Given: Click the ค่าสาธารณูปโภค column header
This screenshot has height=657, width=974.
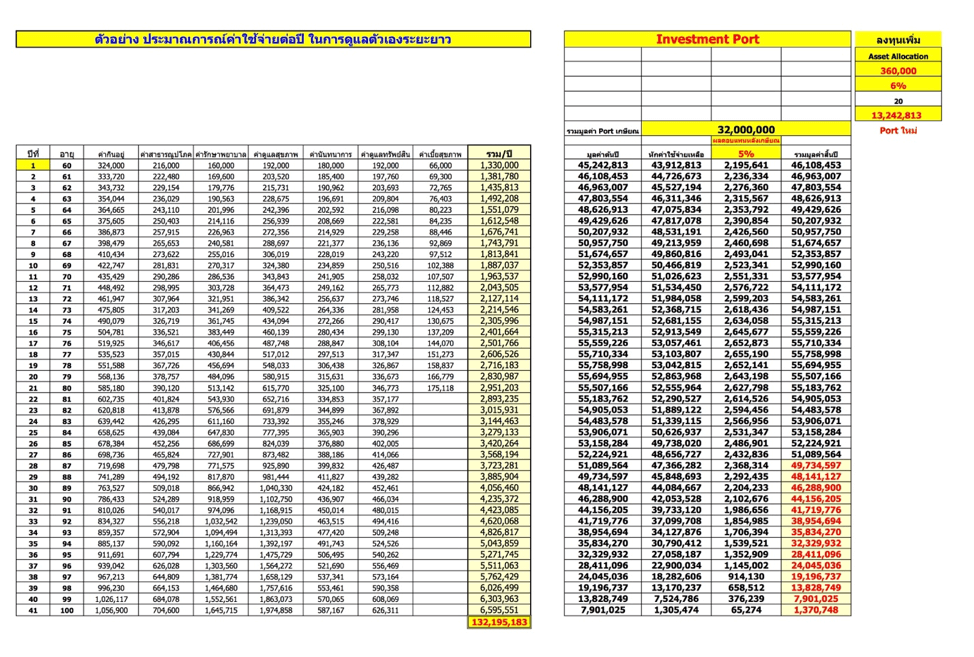Looking at the screenshot, I should pyautogui.click(x=165, y=153).
